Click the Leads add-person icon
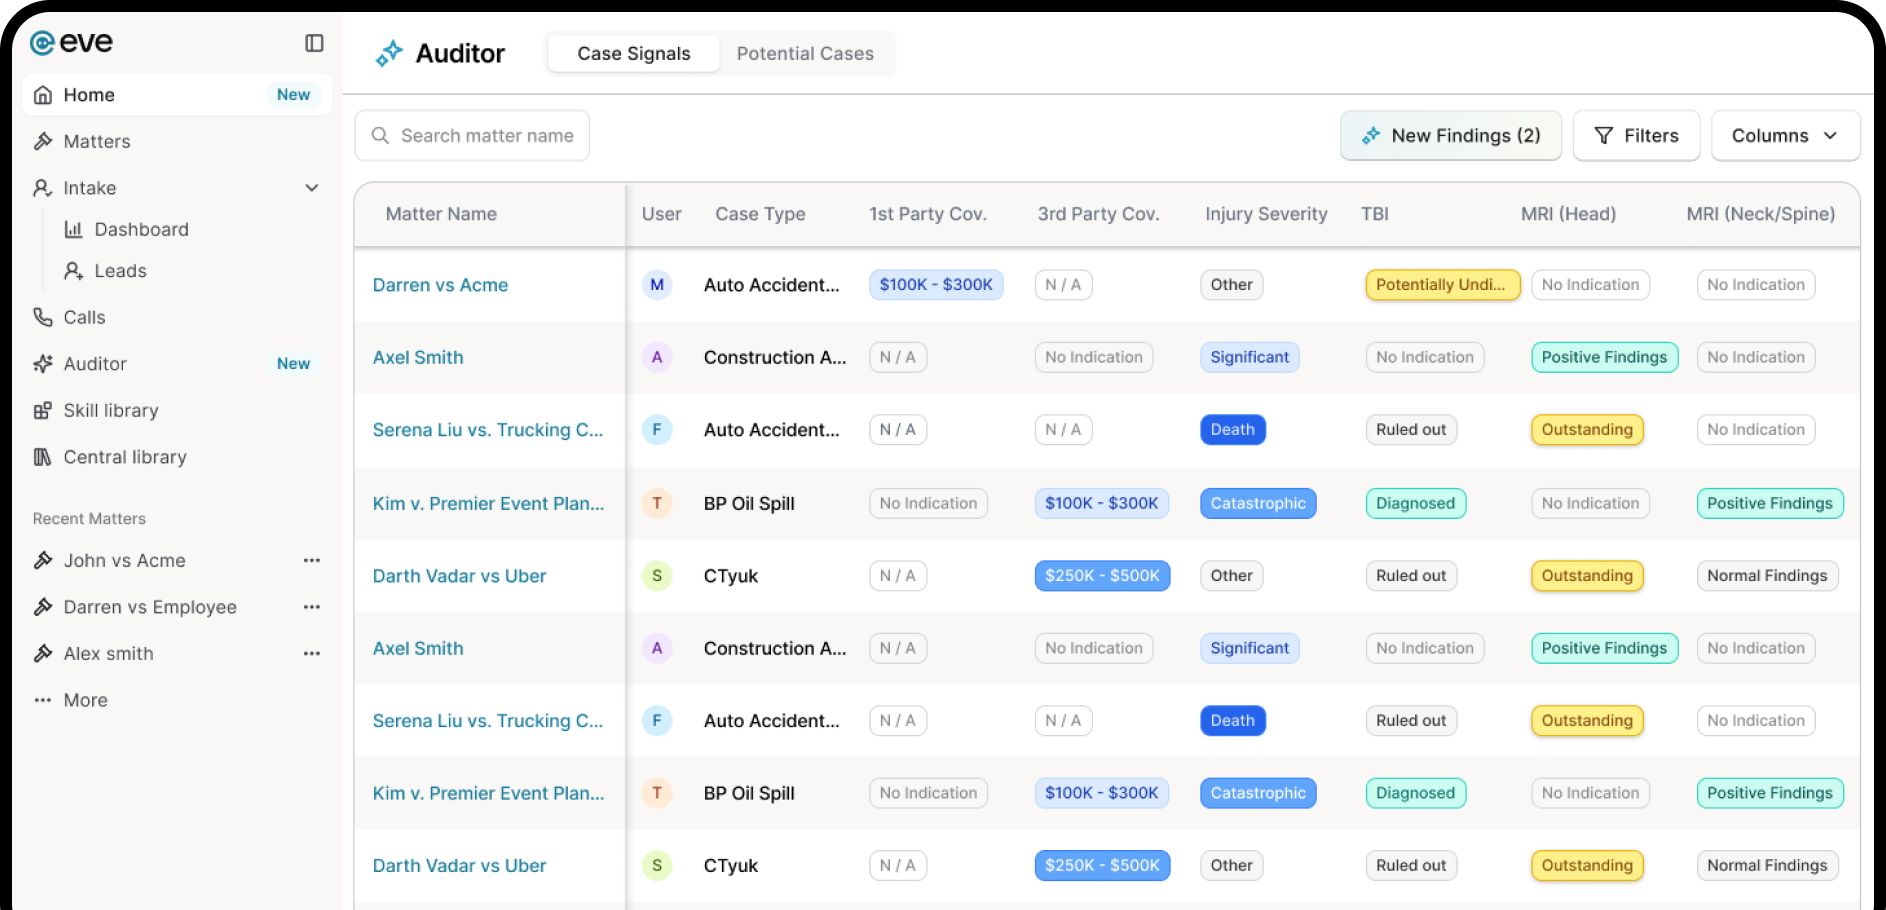Image resolution: width=1886 pixels, height=910 pixels. pos(73,271)
